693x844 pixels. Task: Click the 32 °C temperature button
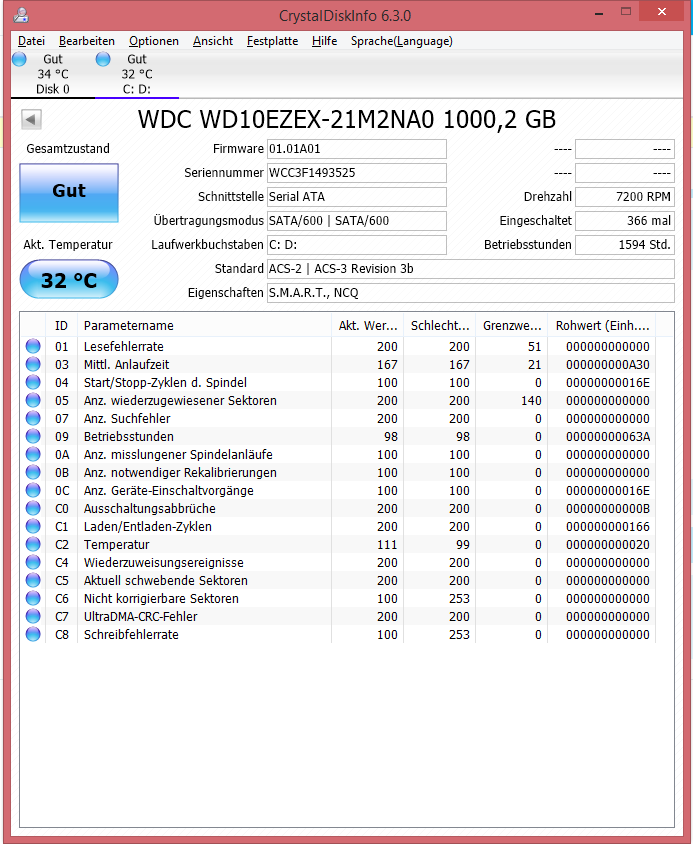[69, 279]
